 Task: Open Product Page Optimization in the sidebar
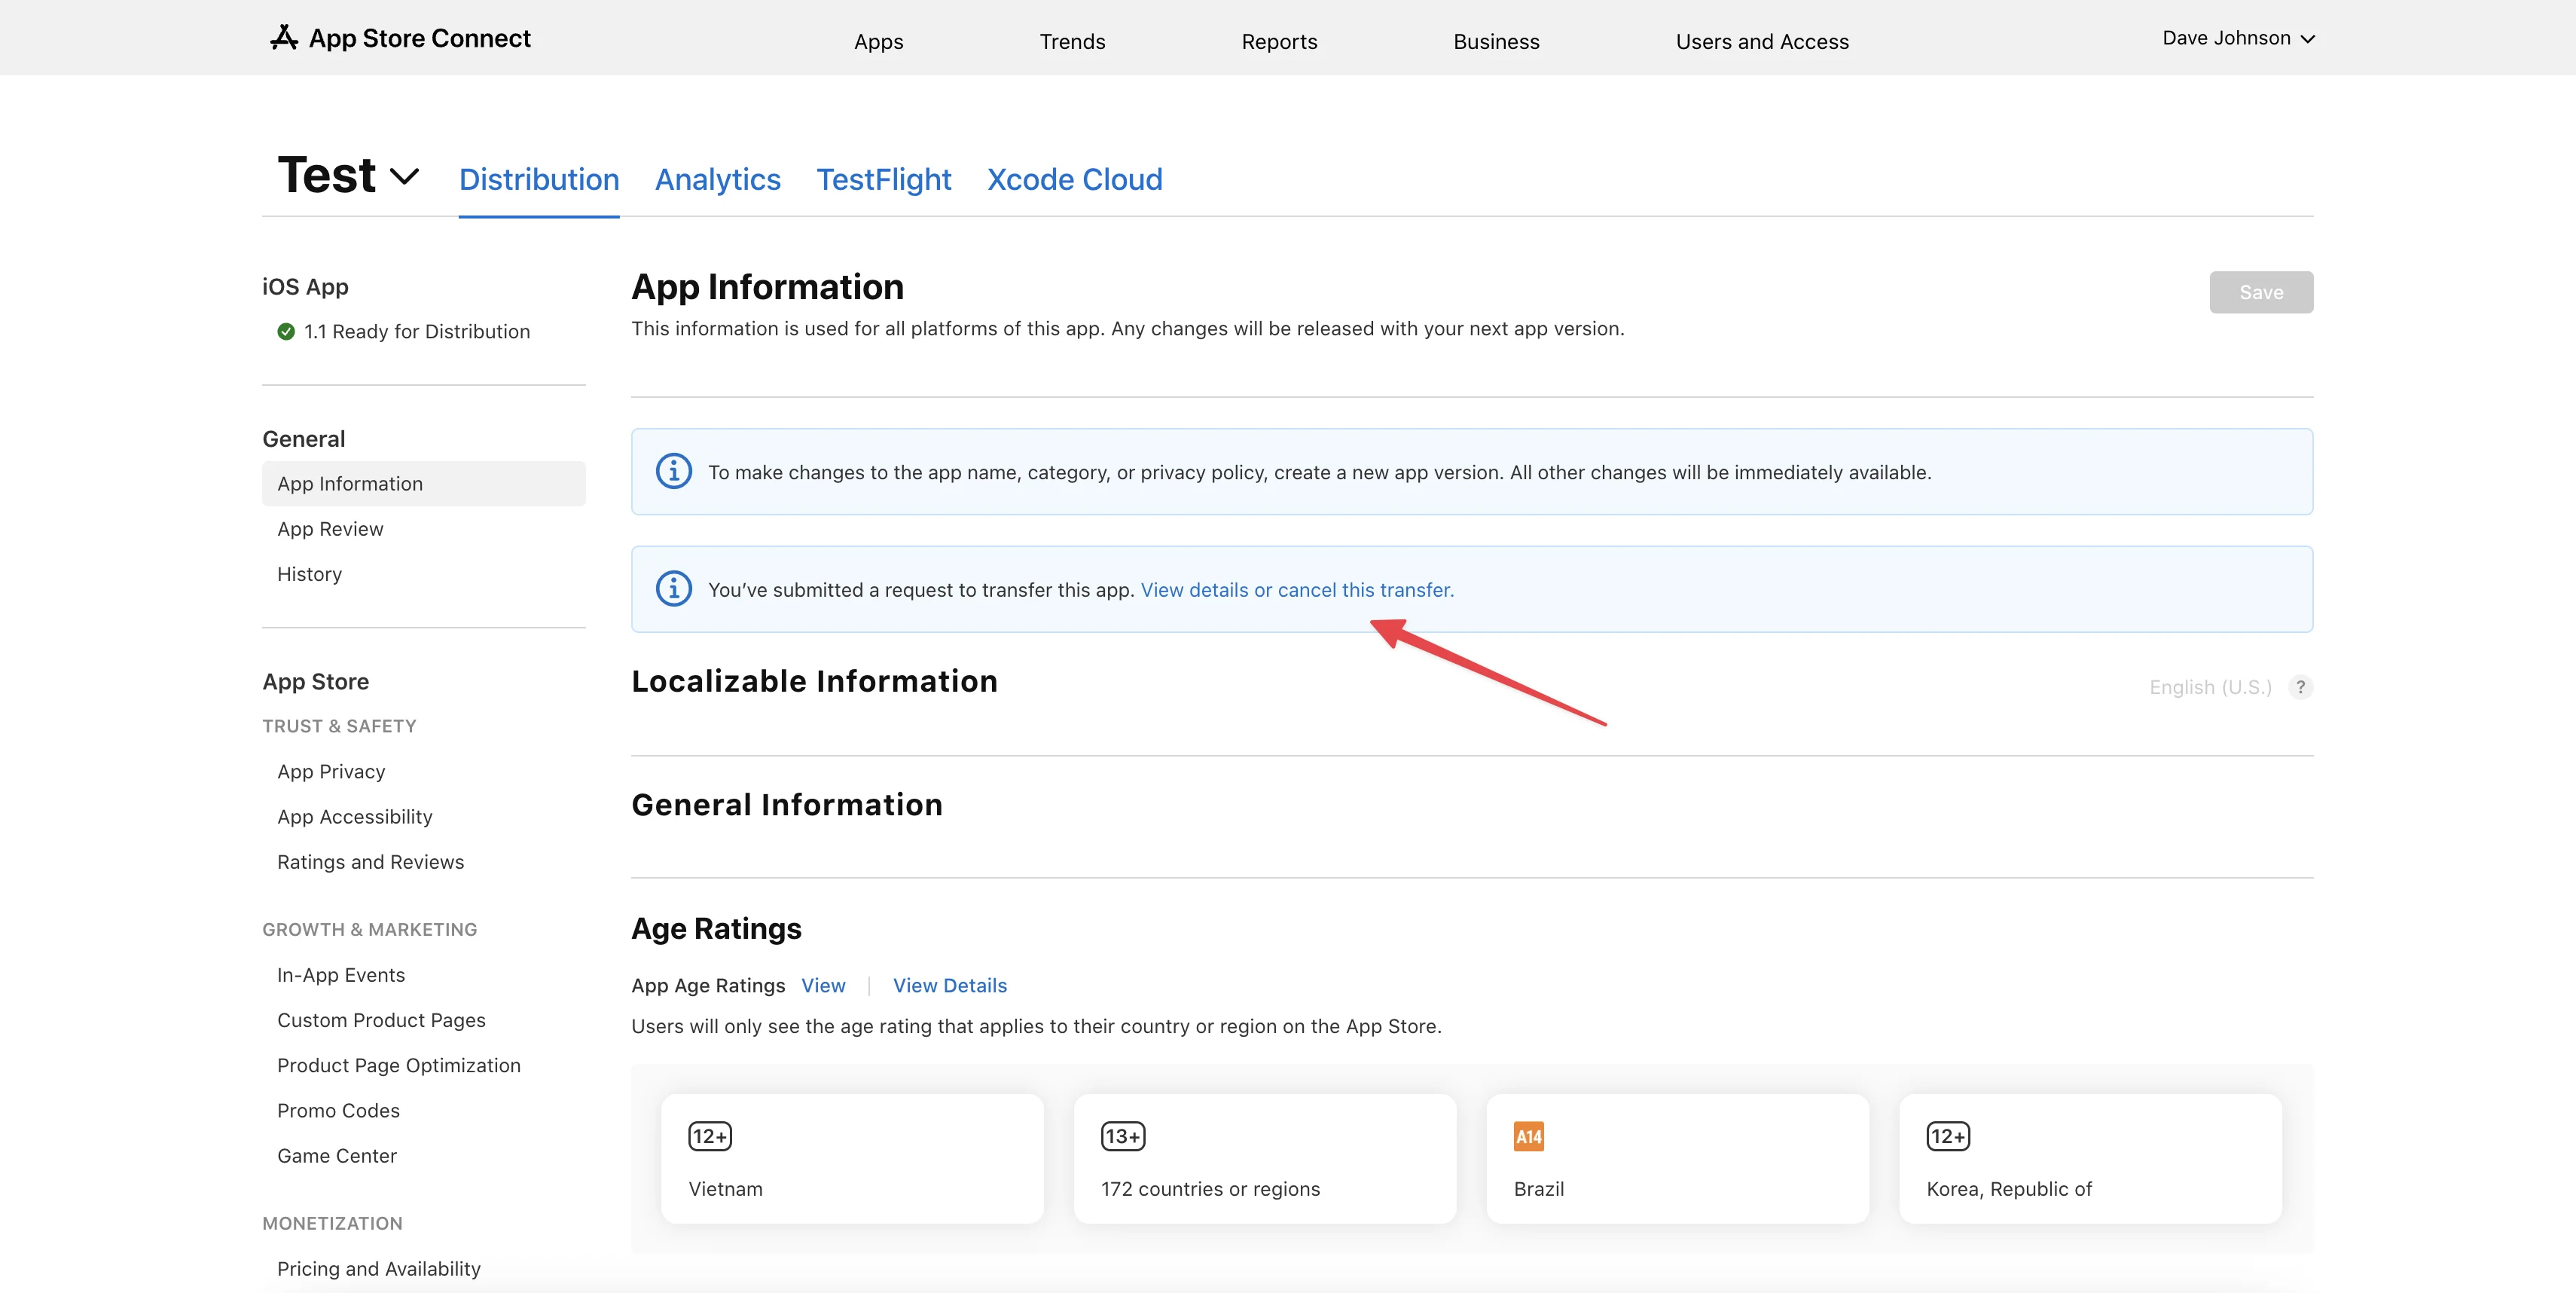pos(399,1065)
